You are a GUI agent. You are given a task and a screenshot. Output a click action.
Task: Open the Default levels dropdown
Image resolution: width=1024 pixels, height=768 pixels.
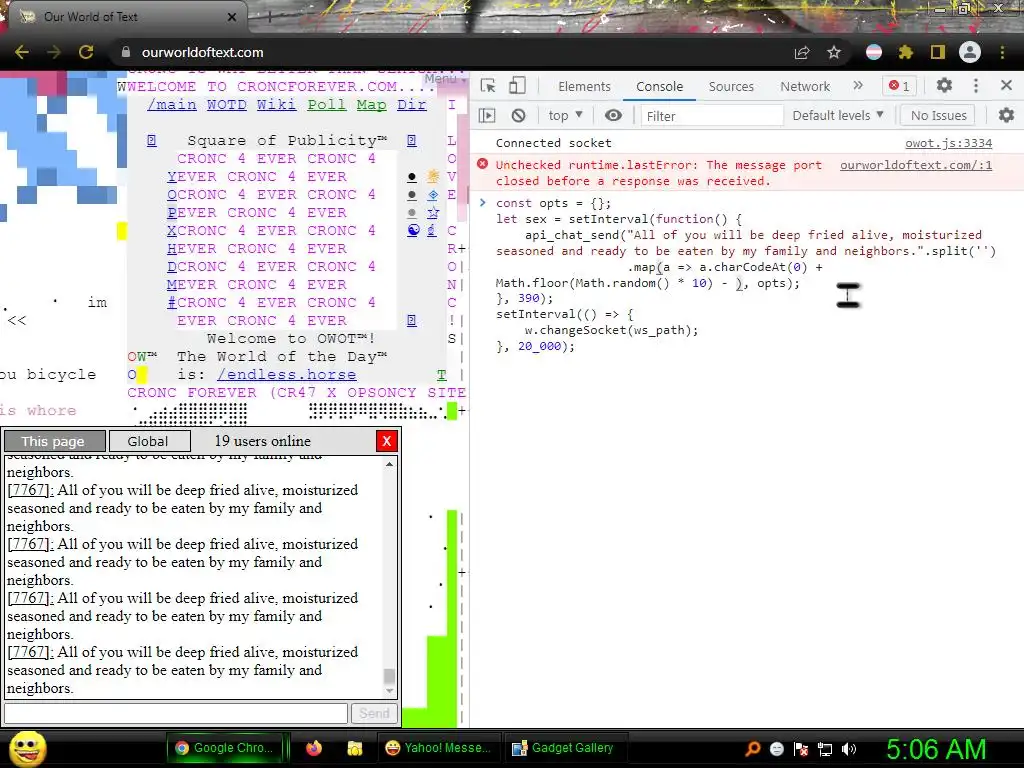838,116
